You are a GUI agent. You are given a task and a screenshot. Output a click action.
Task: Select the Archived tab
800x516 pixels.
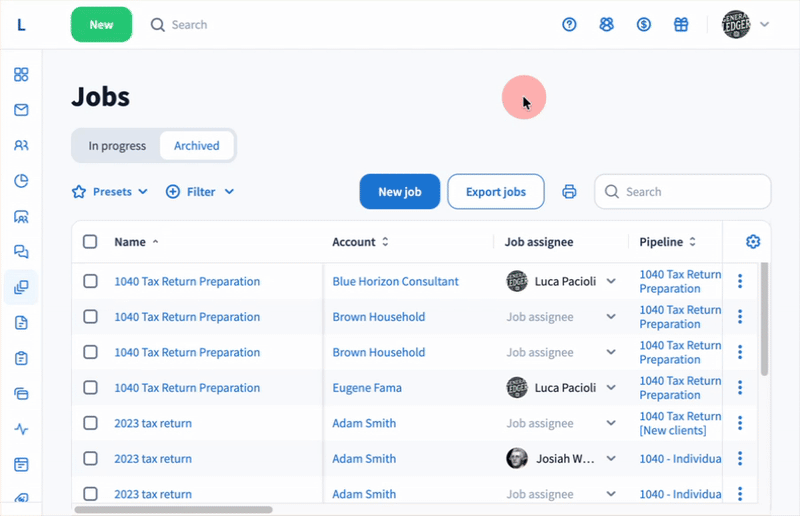[x=197, y=146]
